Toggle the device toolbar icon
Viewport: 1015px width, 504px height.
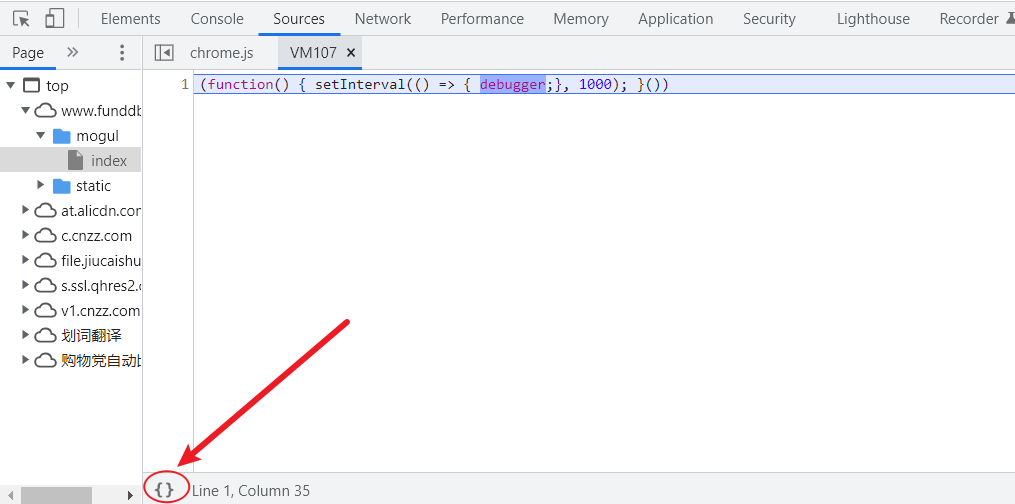[x=54, y=19]
